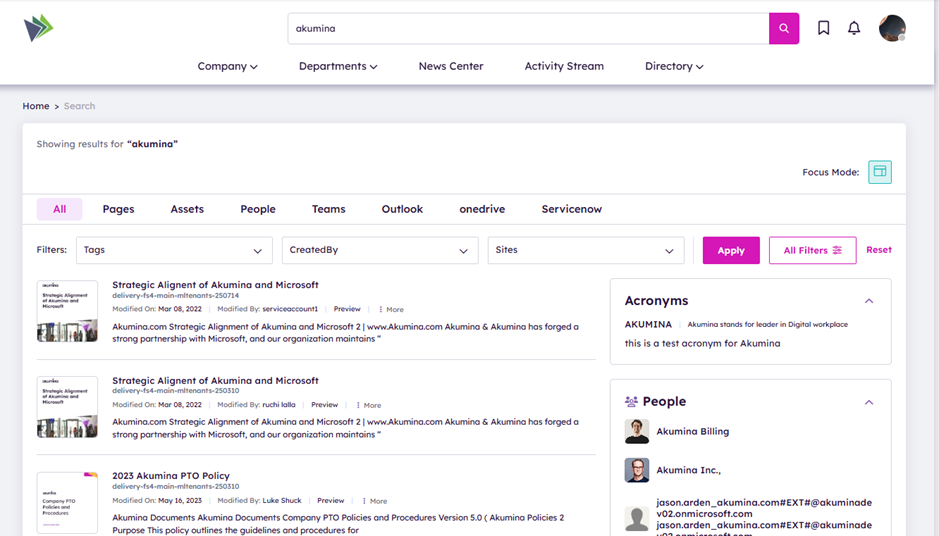This screenshot has width=939, height=536.
Task: Click the search box containing akumina
Action: point(528,29)
